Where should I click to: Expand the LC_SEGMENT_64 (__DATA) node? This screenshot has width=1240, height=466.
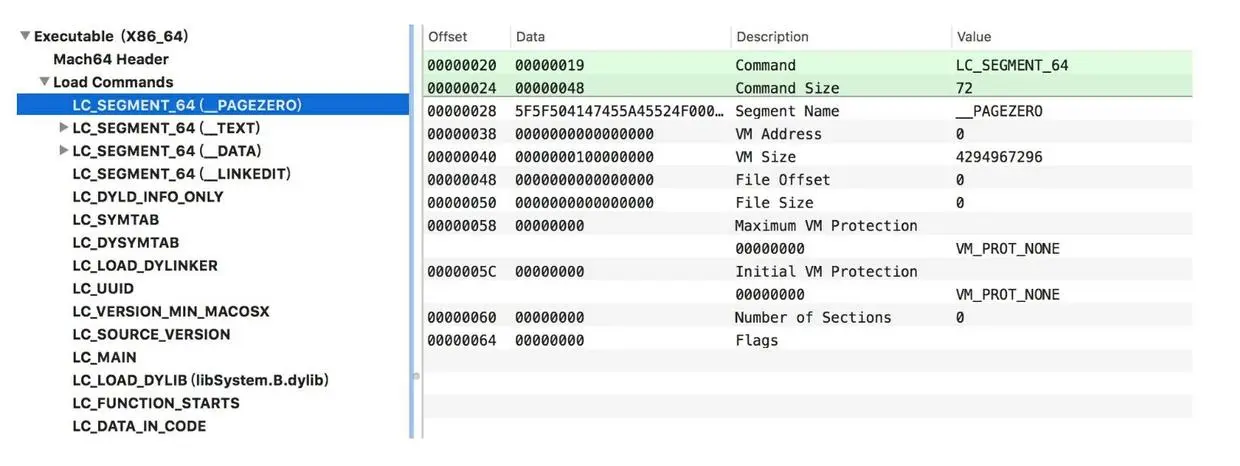(x=64, y=151)
